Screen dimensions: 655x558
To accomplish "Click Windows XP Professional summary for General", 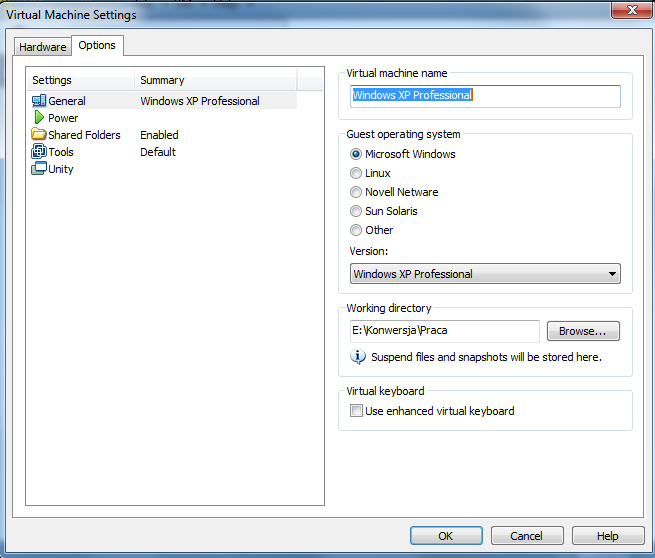I will [200, 101].
